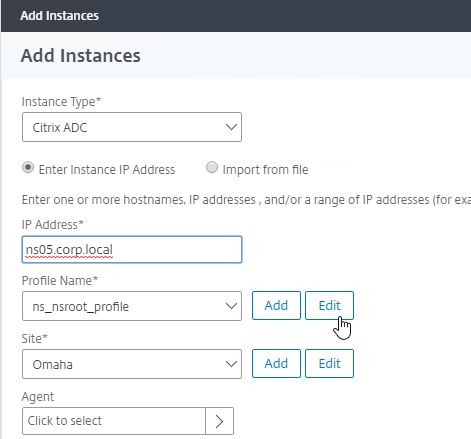This screenshot has height=439, width=471.
Task: Click the 'Profile Name*' field label
Action: tap(60, 281)
